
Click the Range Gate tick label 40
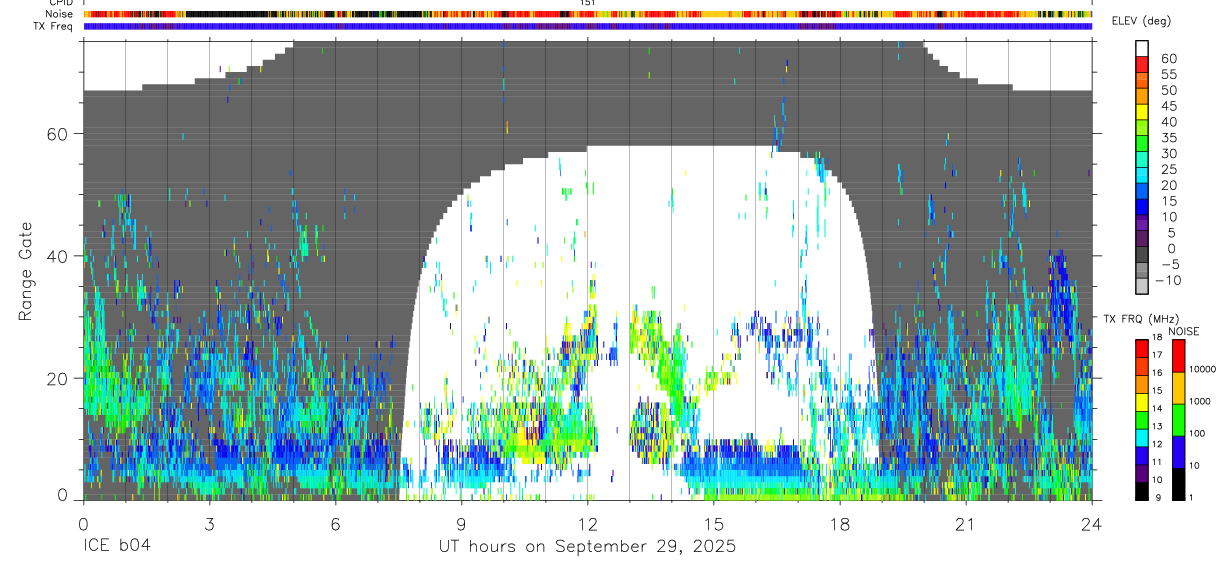[58, 256]
